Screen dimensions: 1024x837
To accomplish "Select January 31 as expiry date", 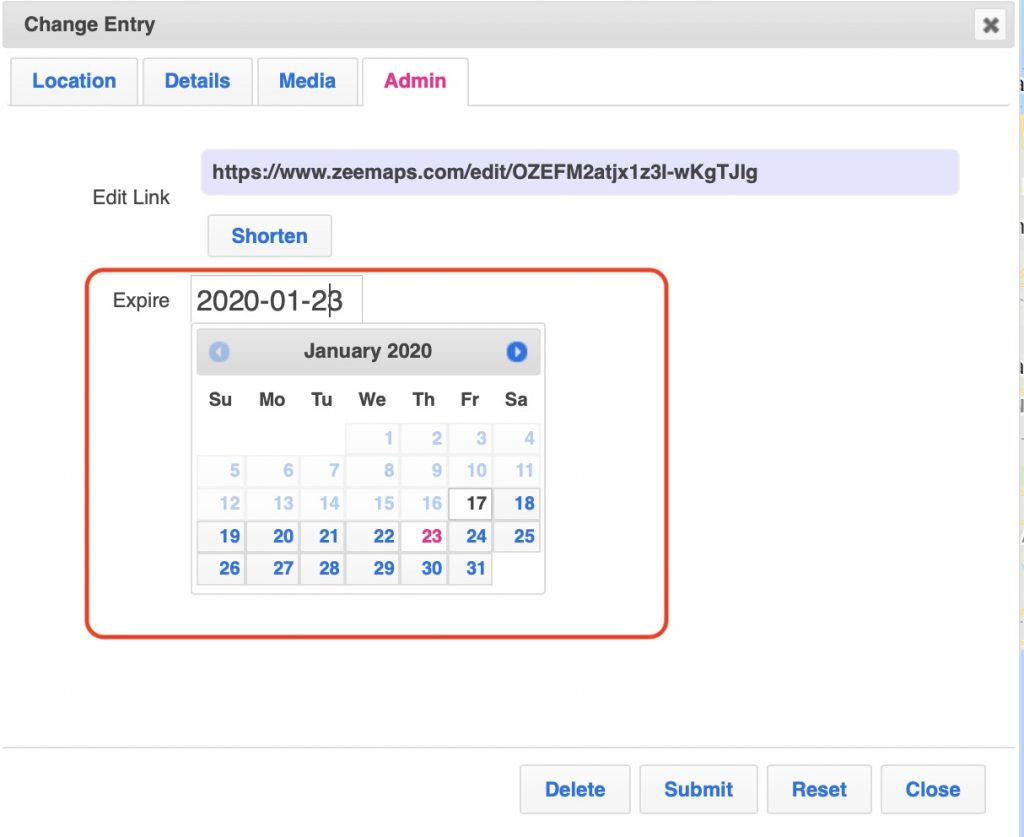I will coord(471,568).
